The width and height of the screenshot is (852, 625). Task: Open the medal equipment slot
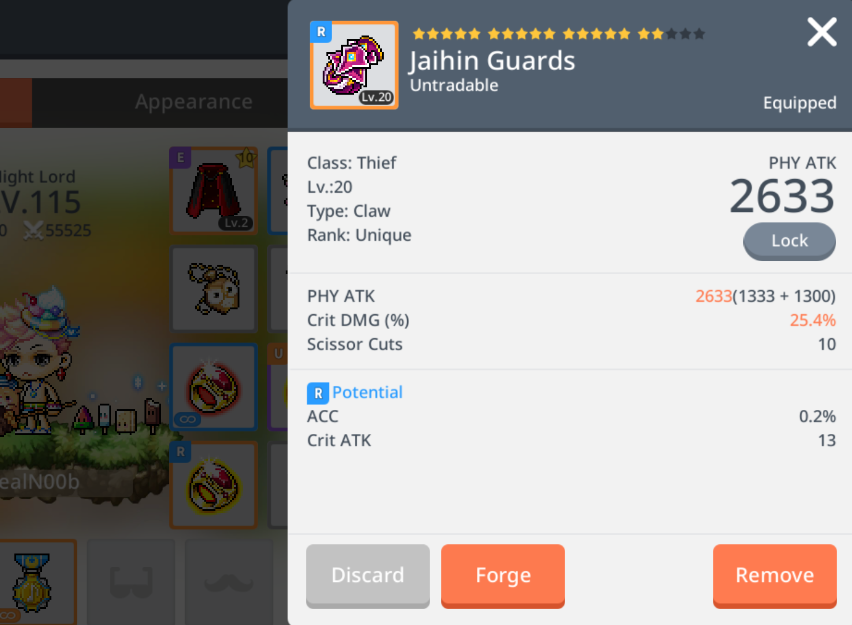(34, 582)
